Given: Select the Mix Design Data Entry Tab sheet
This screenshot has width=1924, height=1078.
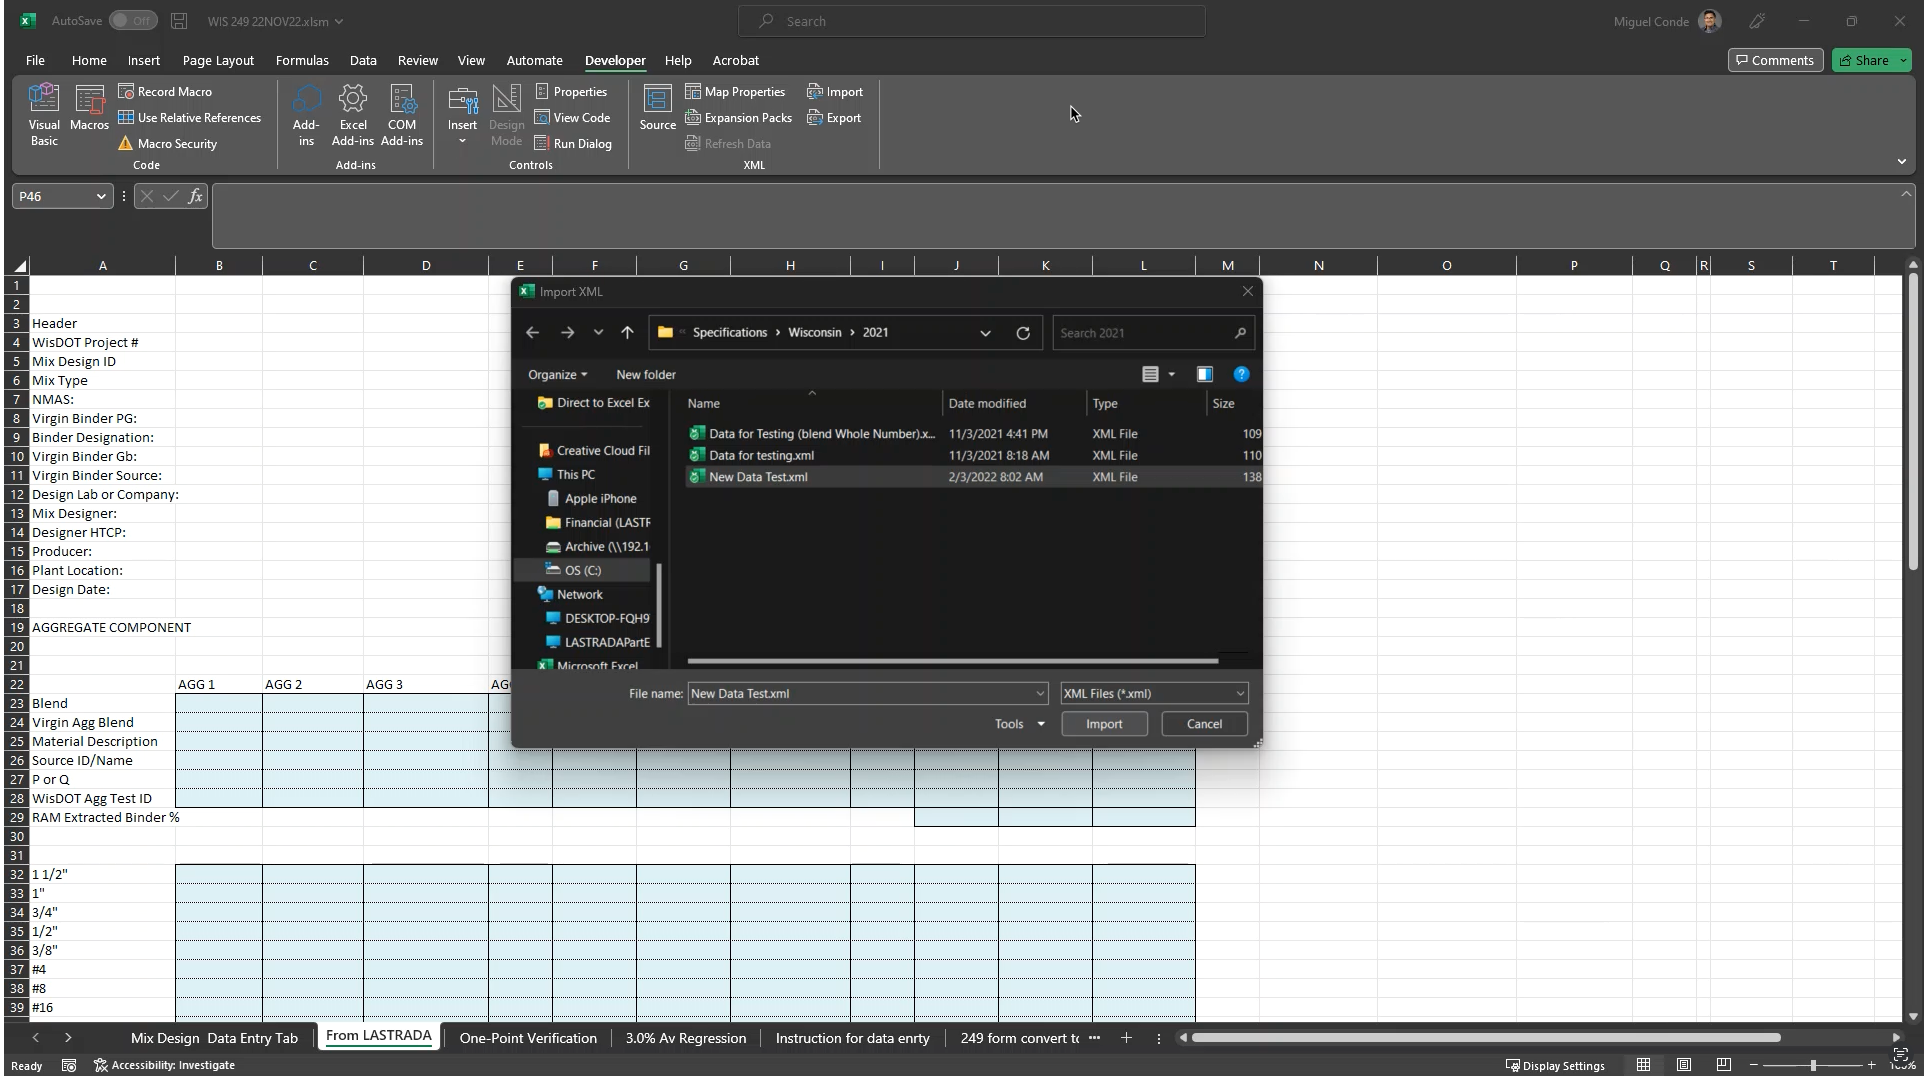Looking at the screenshot, I should point(214,1038).
